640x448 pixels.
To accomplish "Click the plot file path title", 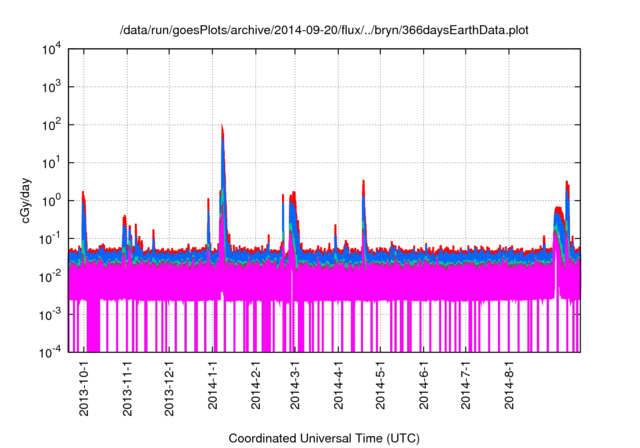I will coord(324,31).
